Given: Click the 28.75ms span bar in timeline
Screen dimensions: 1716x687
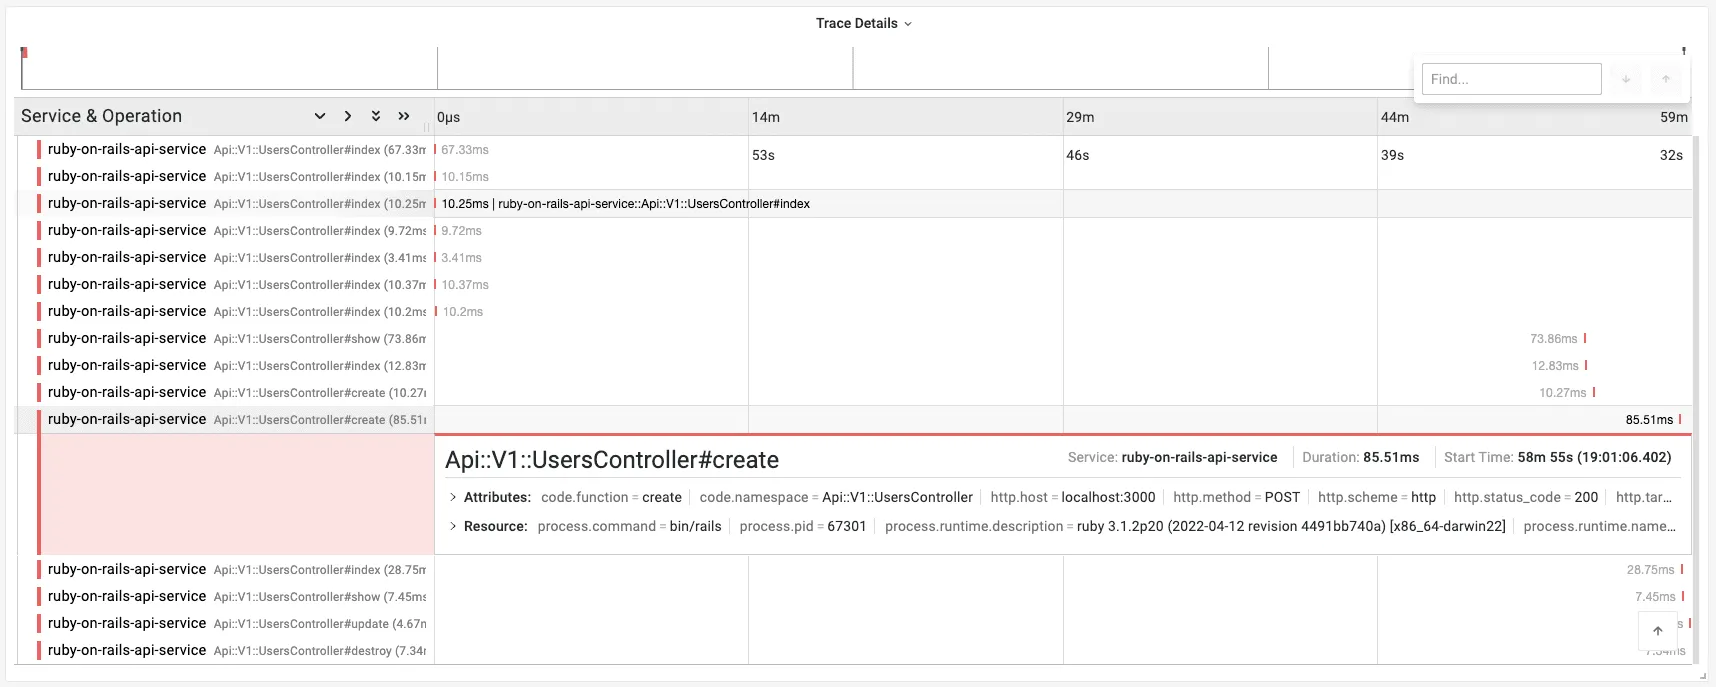Looking at the screenshot, I should [1682, 569].
